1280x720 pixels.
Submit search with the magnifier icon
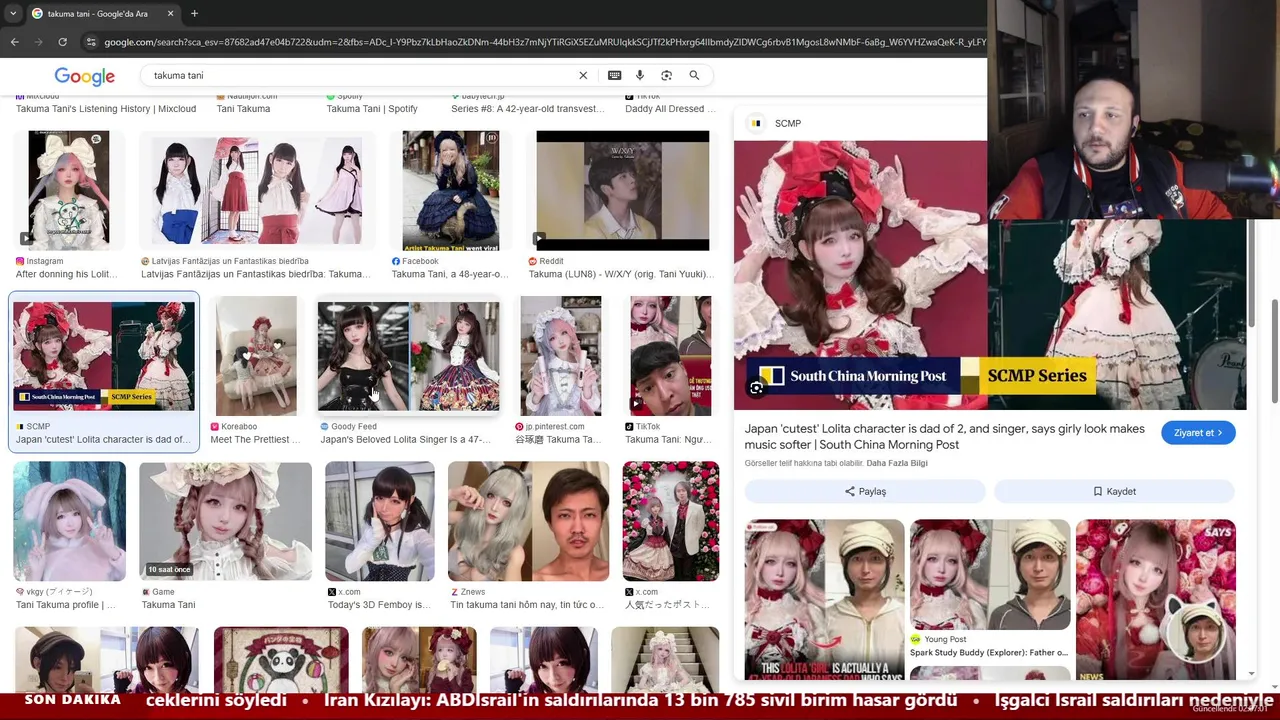tap(694, 75)
